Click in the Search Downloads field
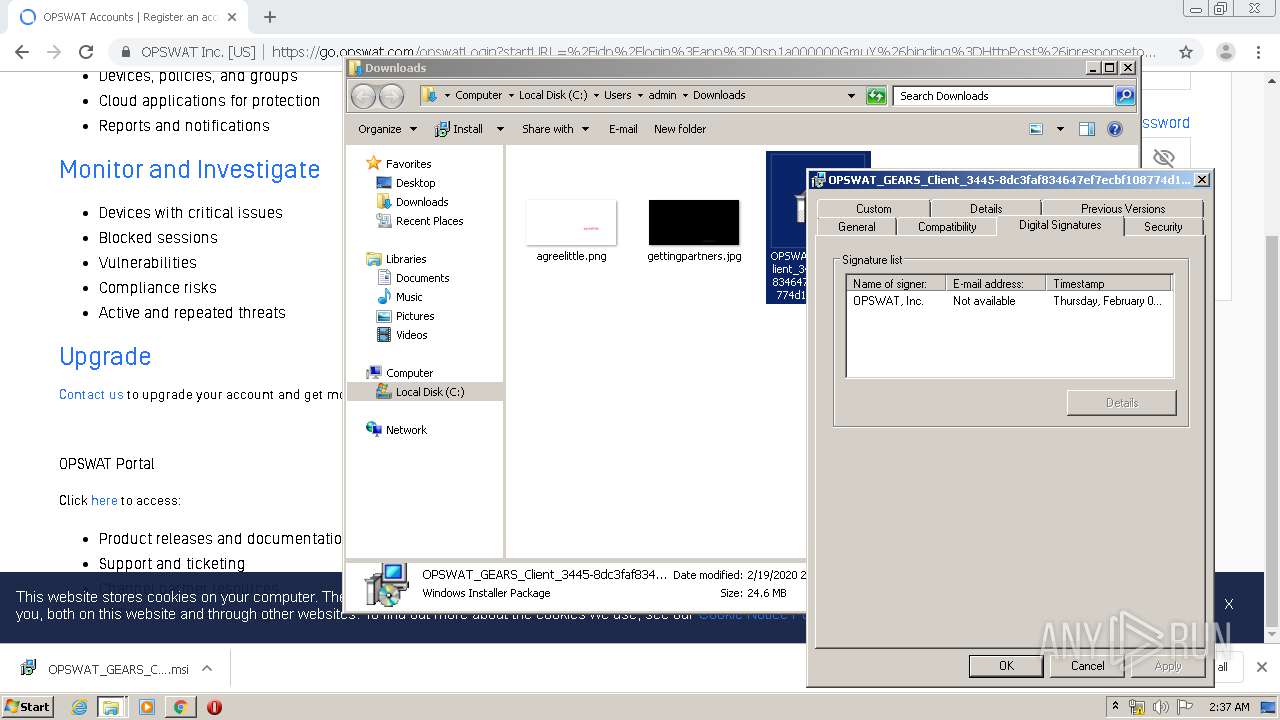Screen dimensions: 1280x720 click(1003, 96)
